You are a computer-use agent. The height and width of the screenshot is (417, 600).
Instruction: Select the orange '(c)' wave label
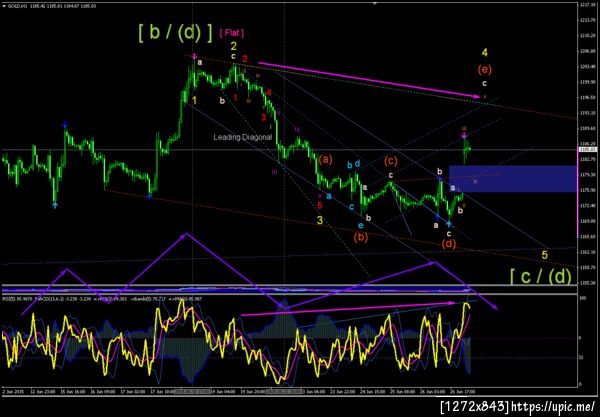pyautogui.click(x=391, y=161)
